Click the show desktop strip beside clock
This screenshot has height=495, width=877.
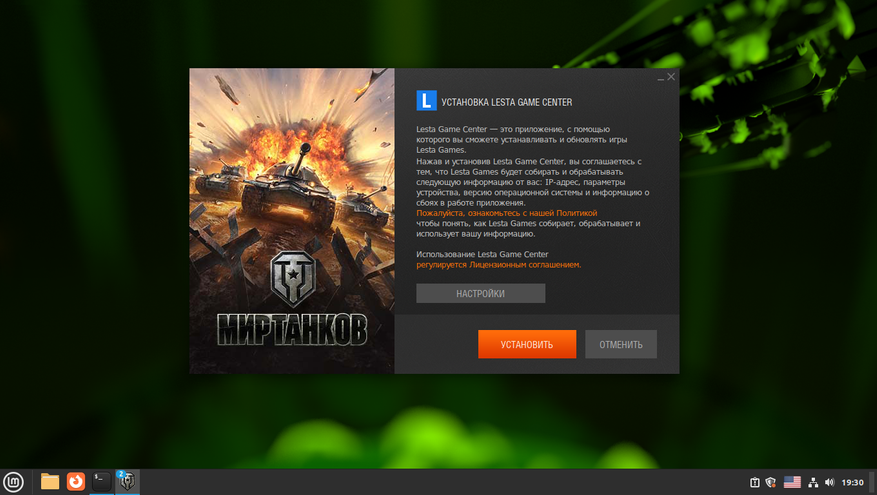pyautogui.click(x=873, y=482)
